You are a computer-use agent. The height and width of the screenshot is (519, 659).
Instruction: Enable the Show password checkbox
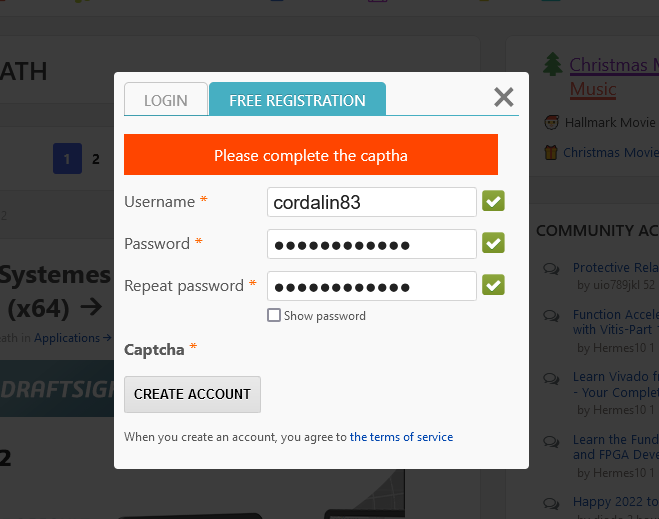tap(274, 316)
